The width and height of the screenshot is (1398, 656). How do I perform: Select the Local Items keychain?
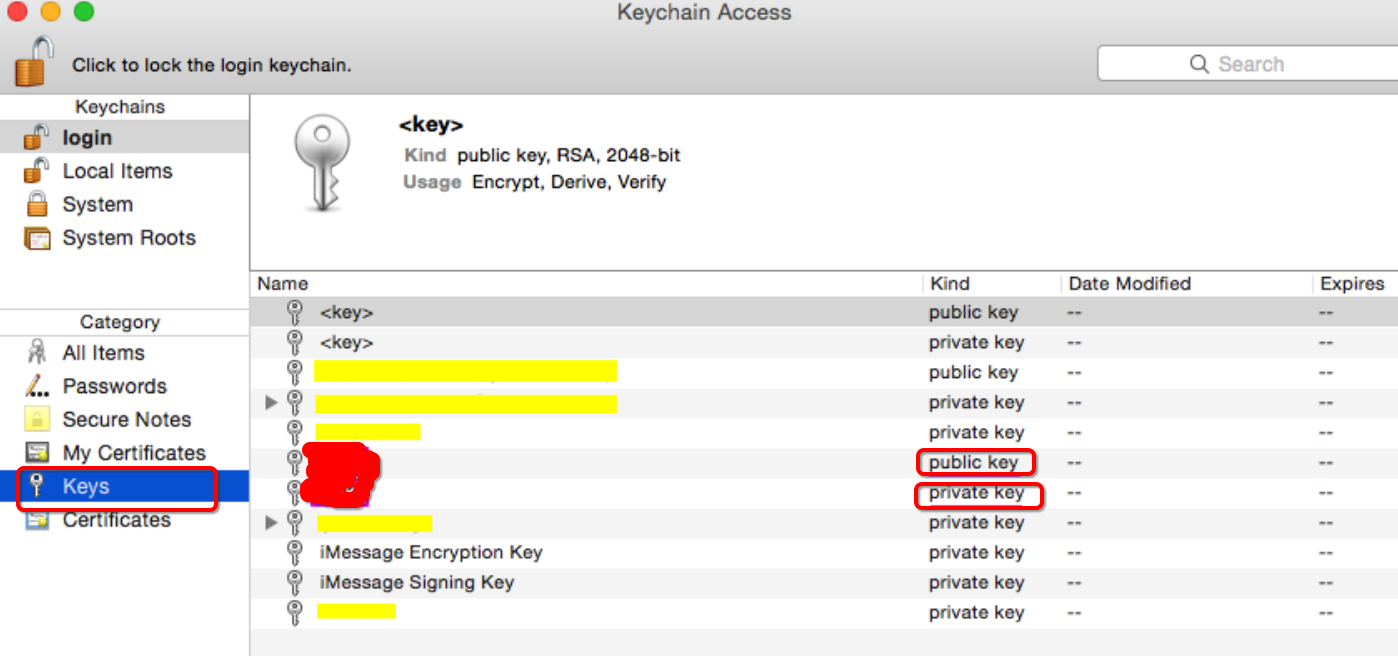pos(117,171)
